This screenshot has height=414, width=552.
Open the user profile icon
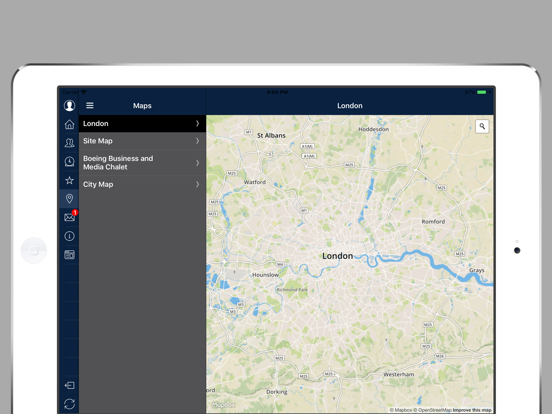[x=69, y=106]
